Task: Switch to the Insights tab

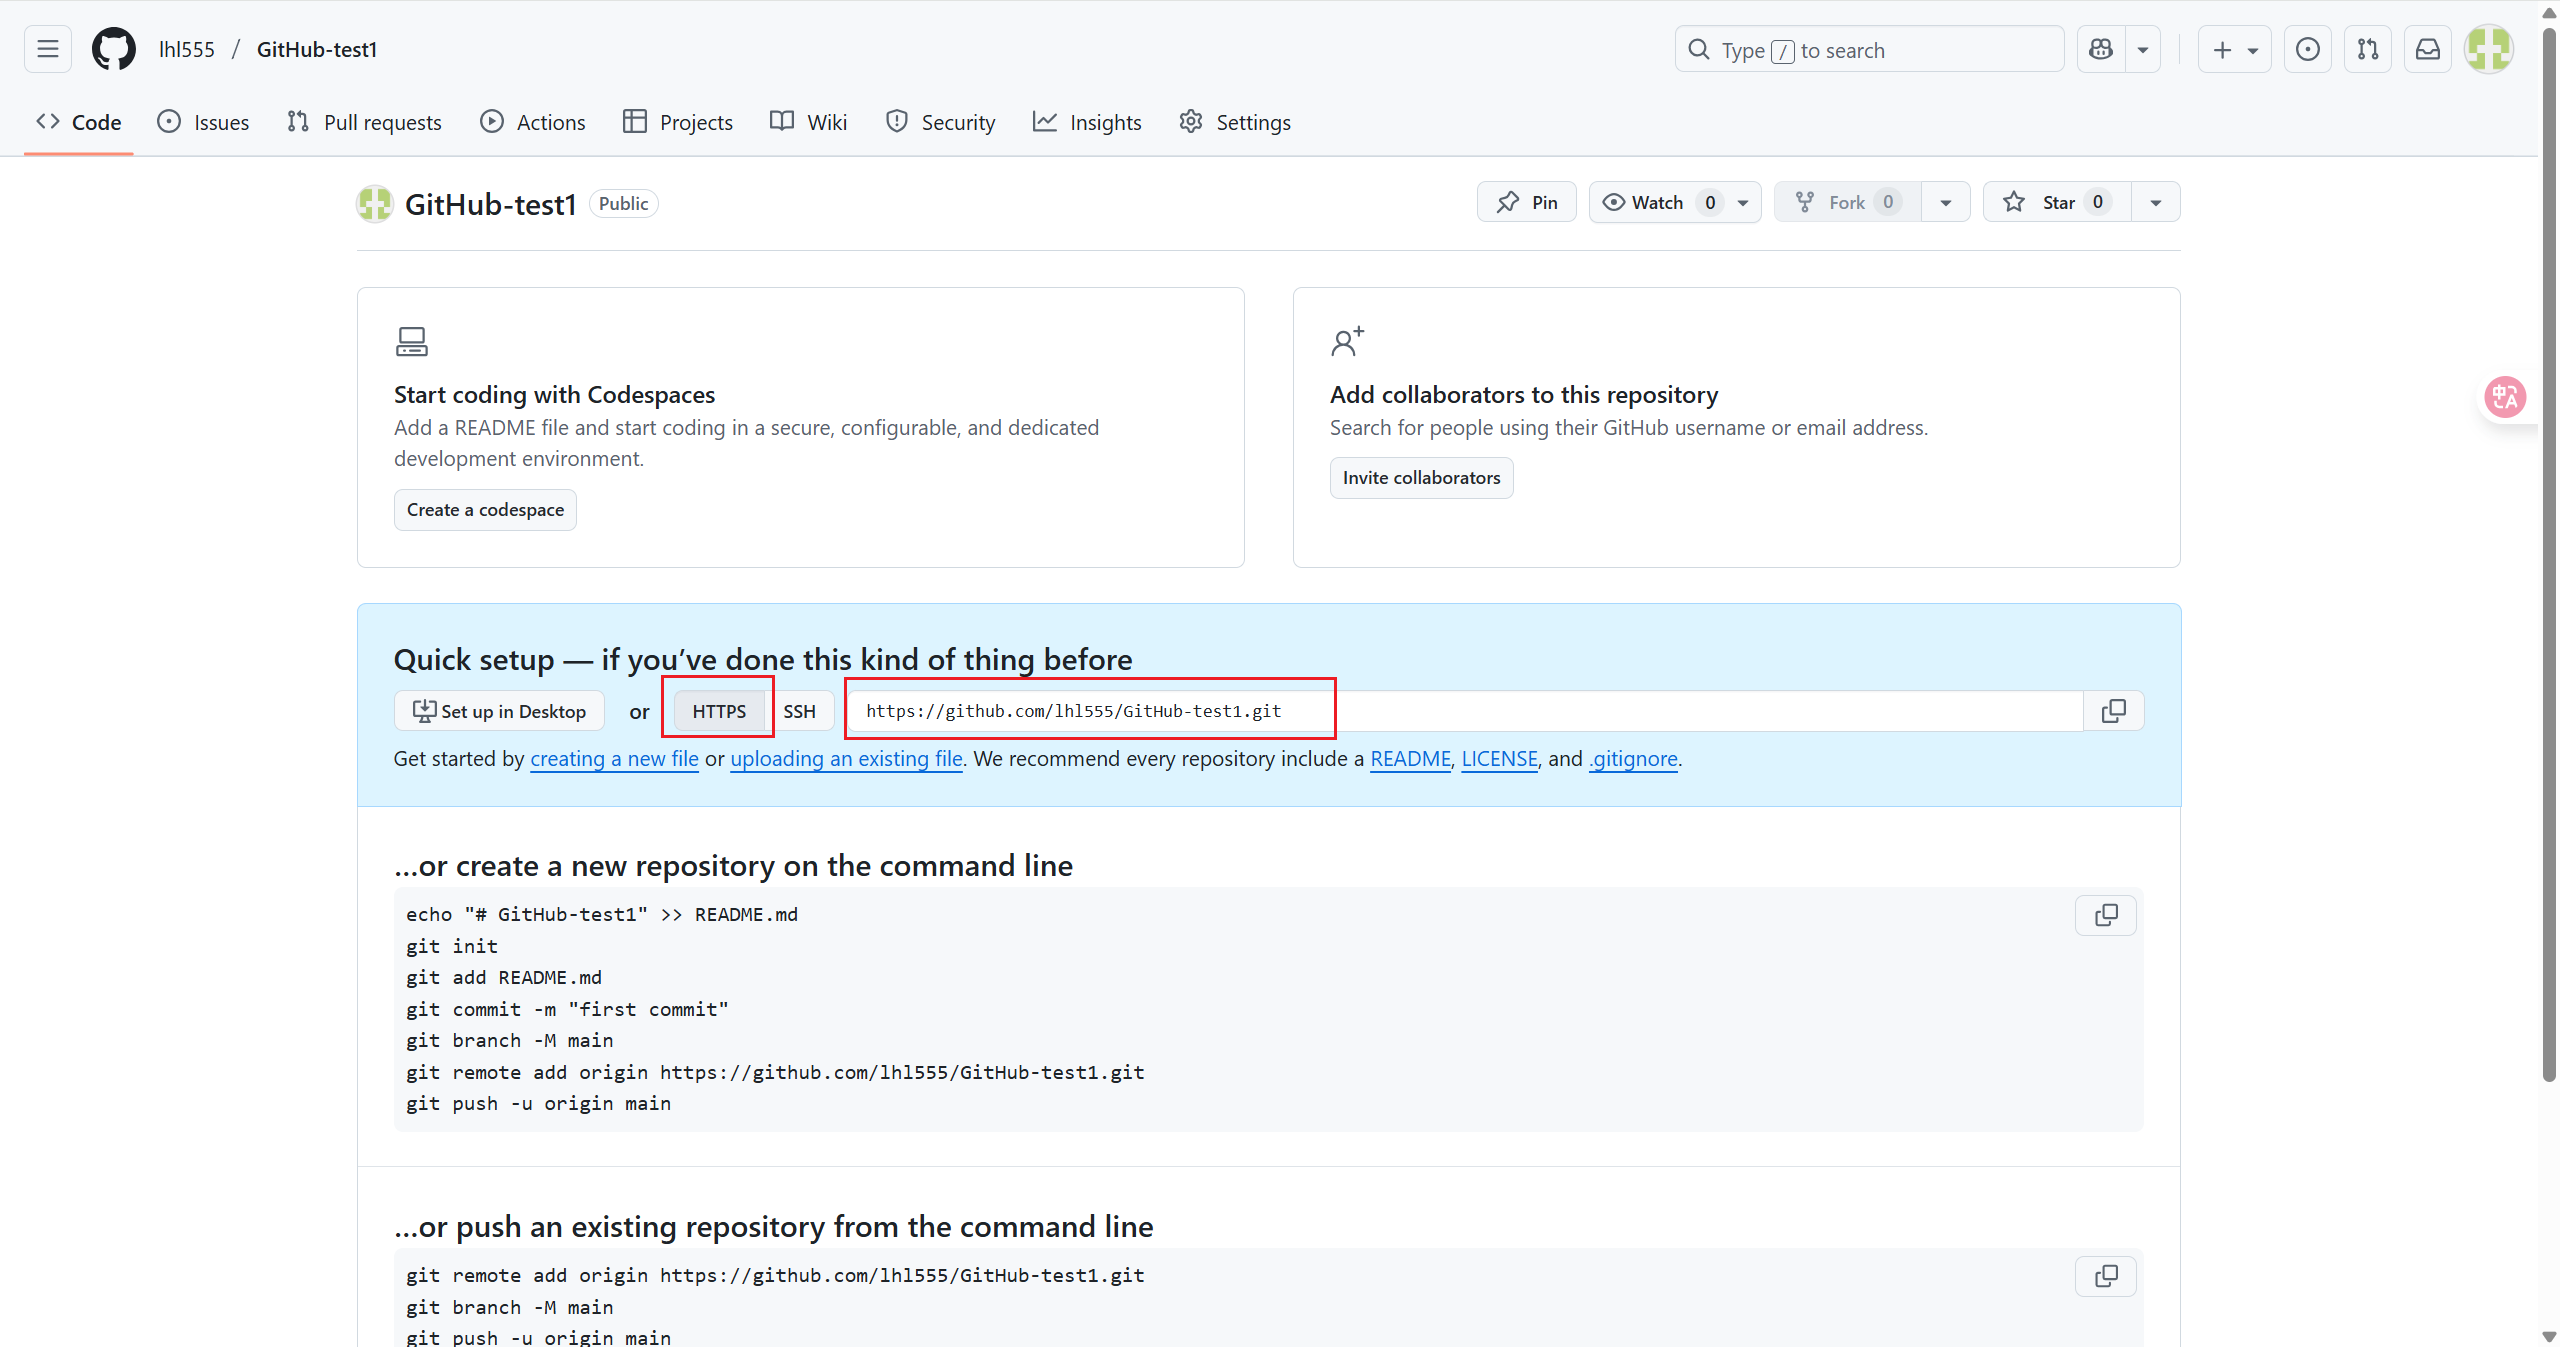Action: coord(1087,122)
